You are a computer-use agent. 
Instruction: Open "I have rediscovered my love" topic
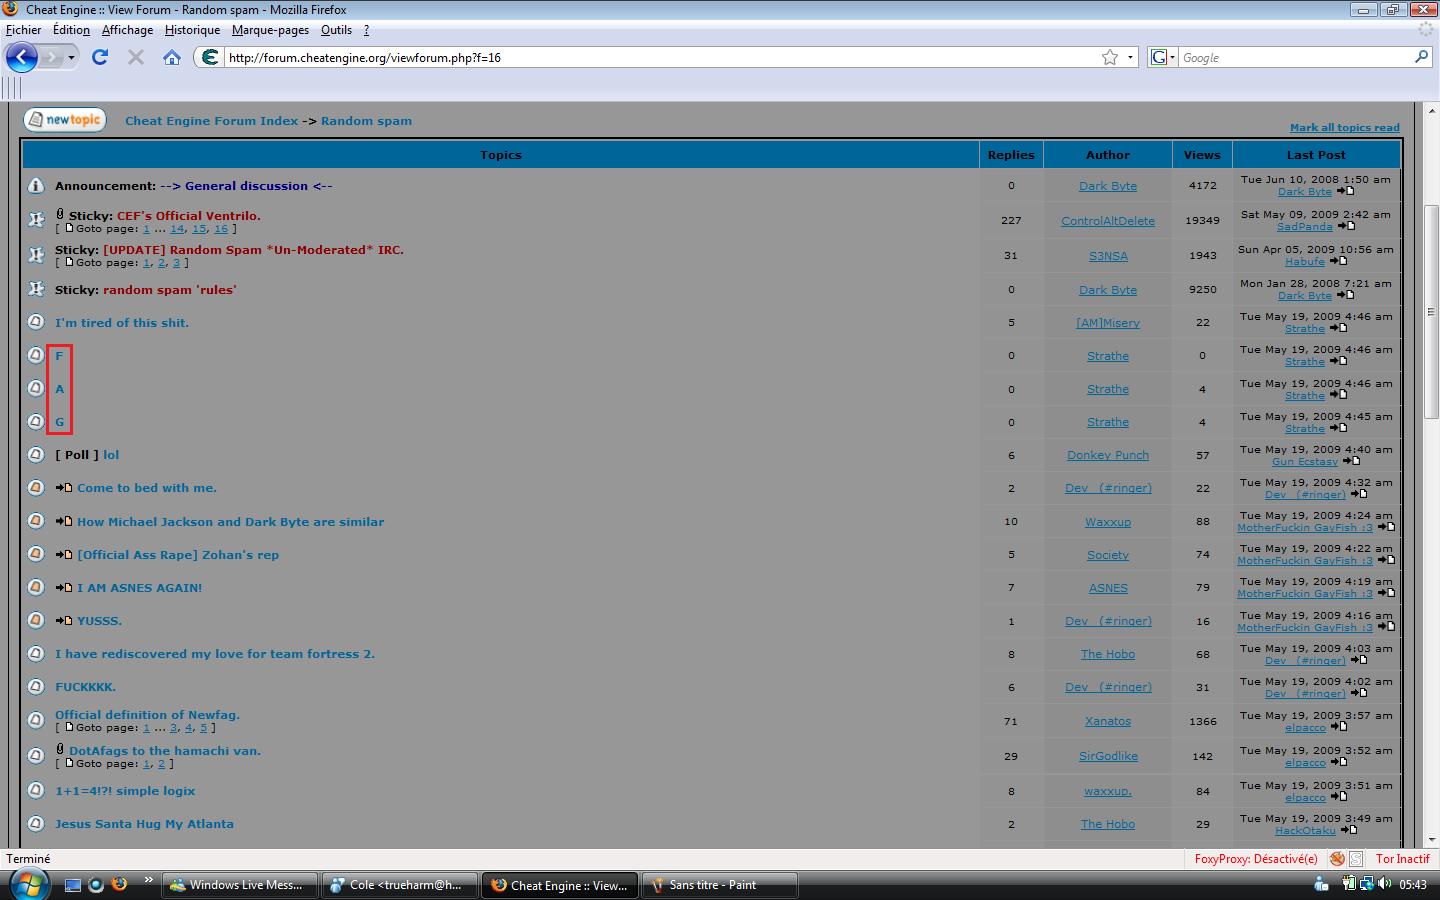(215, 654)
